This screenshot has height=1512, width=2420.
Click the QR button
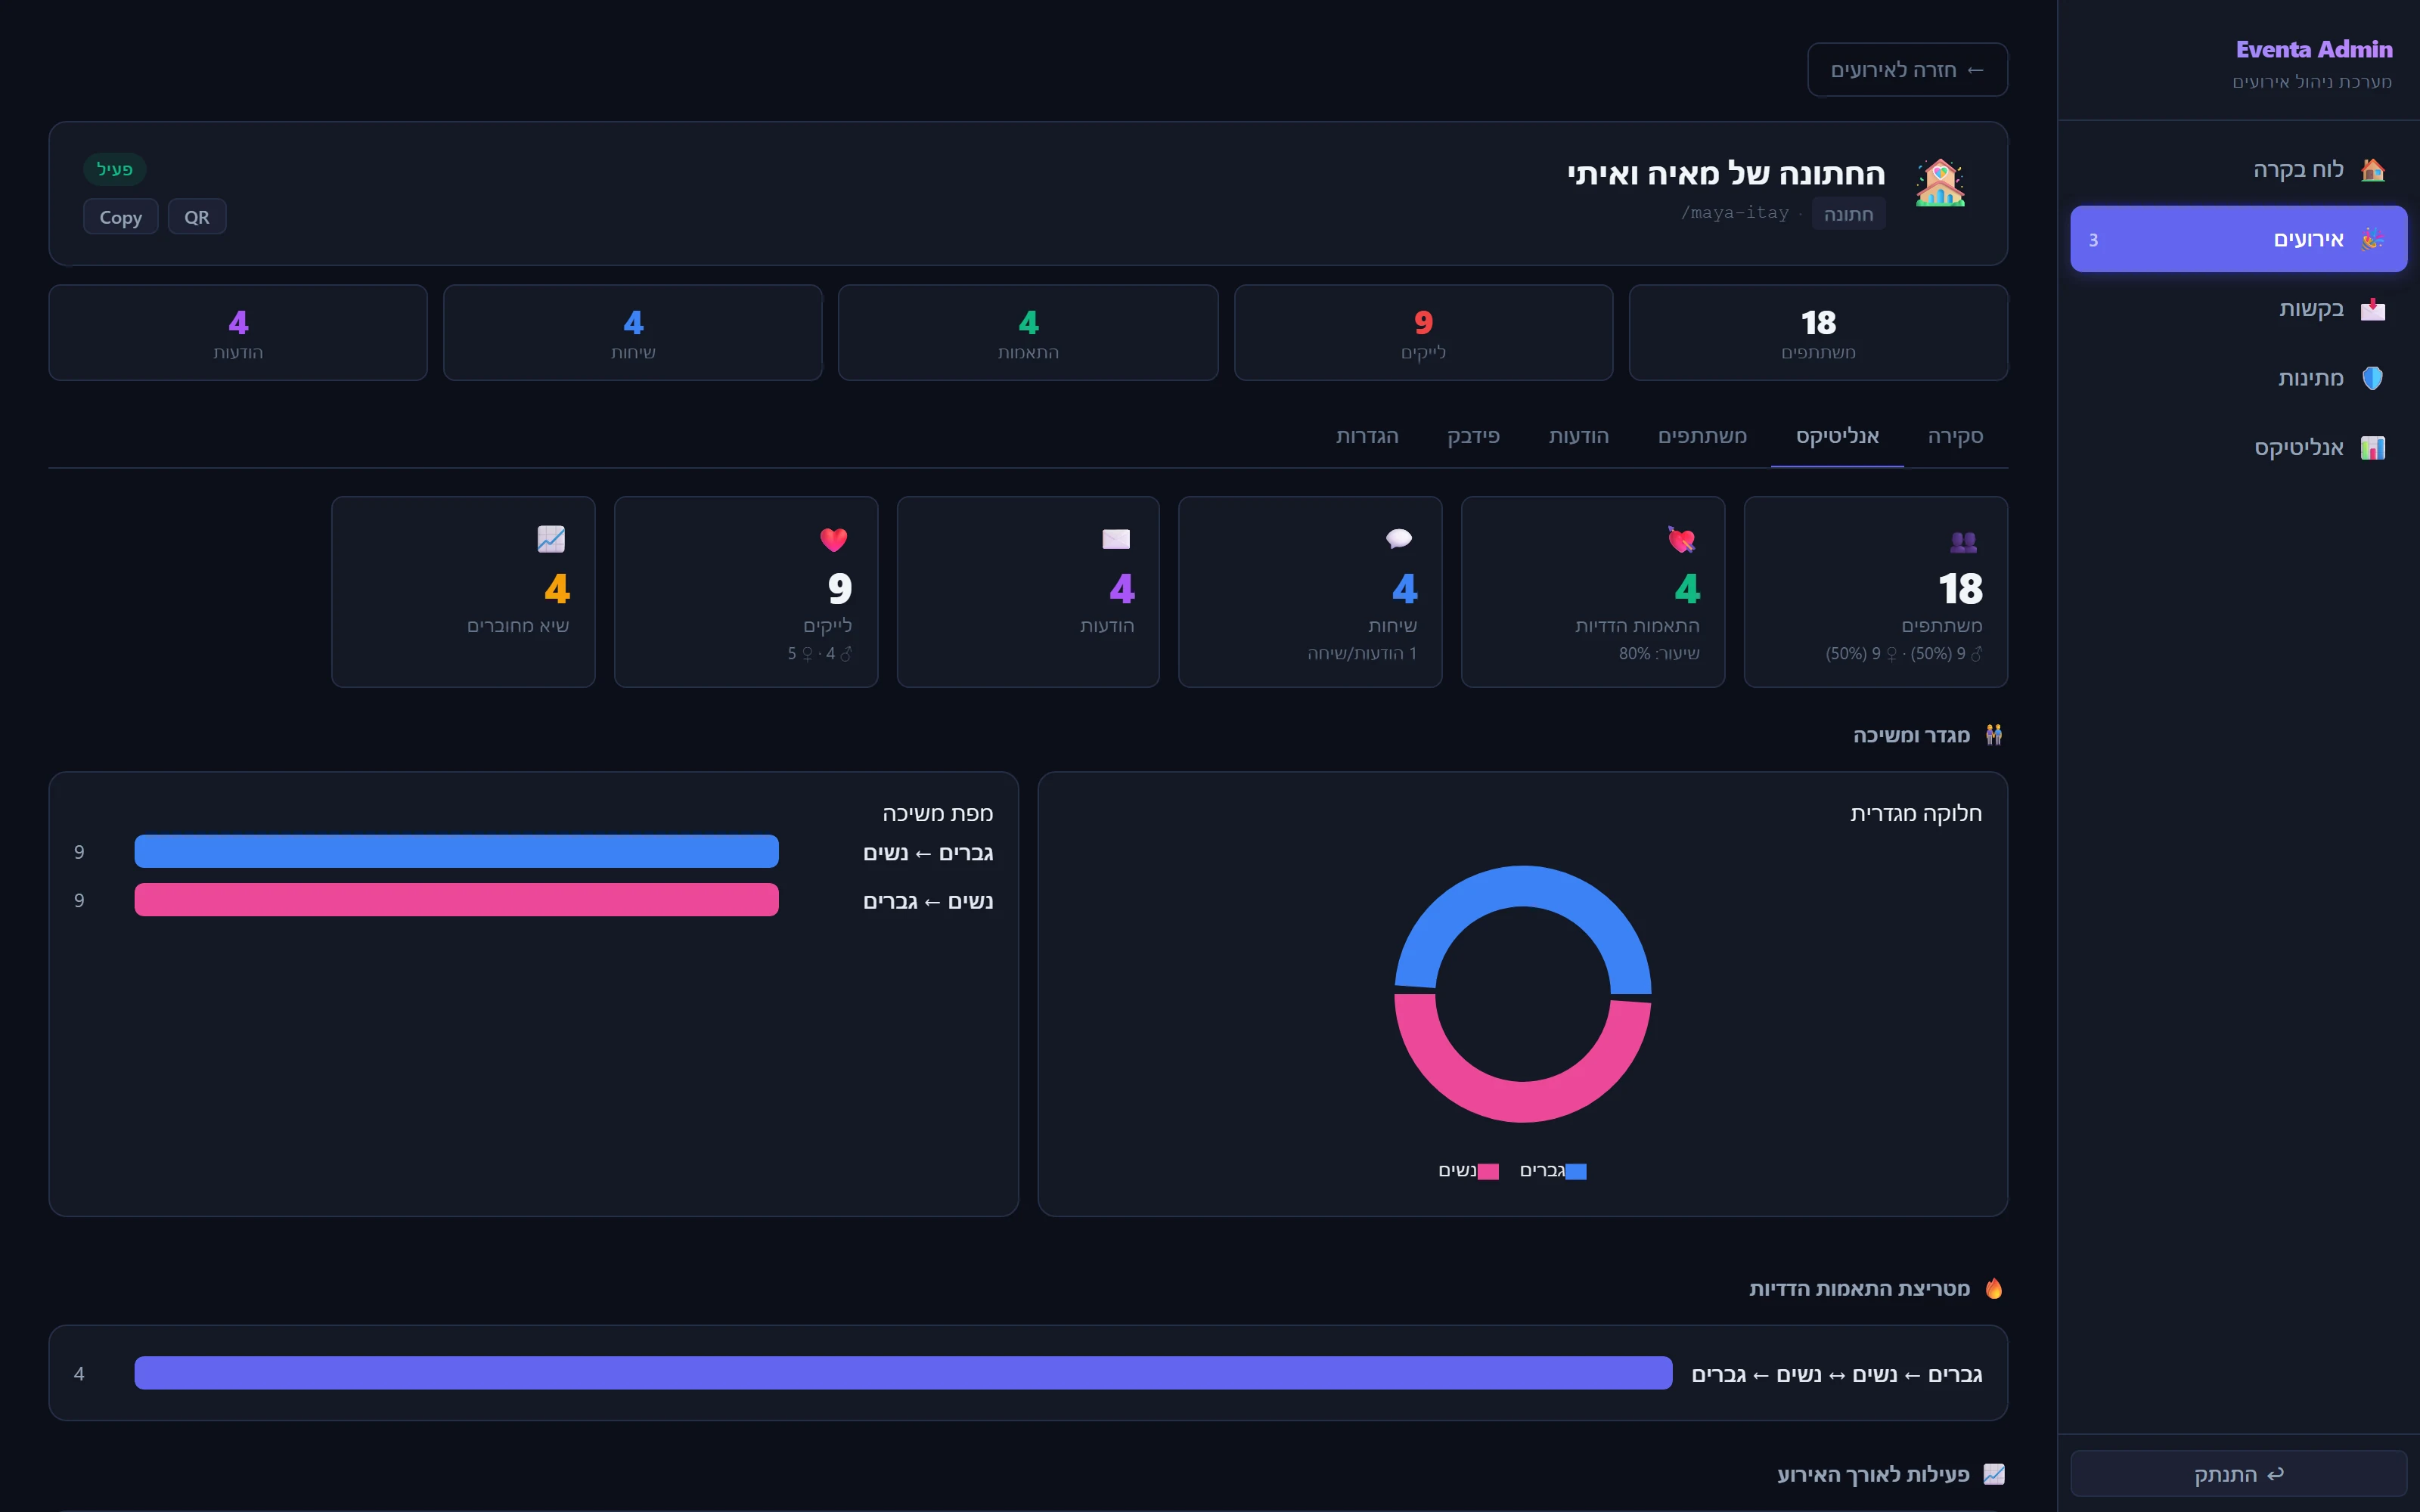(x=197, y=217)
